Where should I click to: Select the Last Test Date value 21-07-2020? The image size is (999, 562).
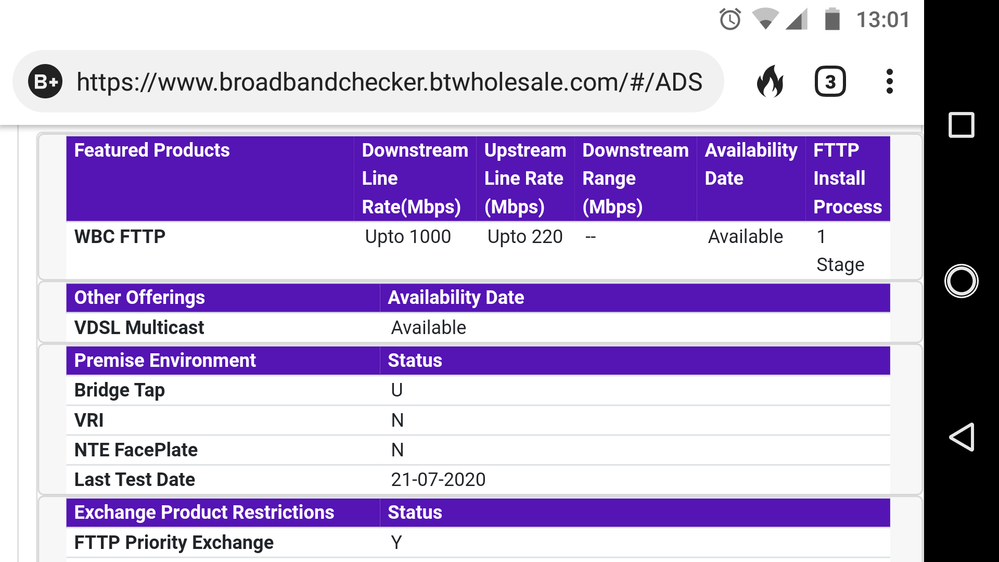point(438,480)
